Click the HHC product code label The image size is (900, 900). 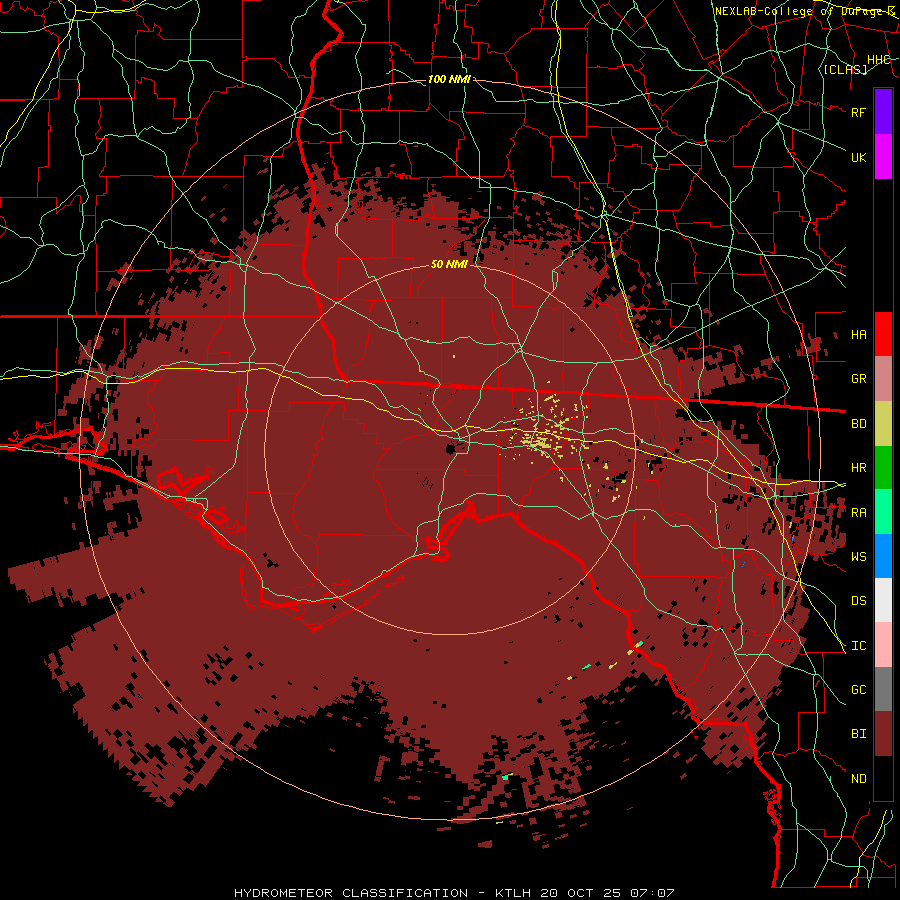click(879, 60)
